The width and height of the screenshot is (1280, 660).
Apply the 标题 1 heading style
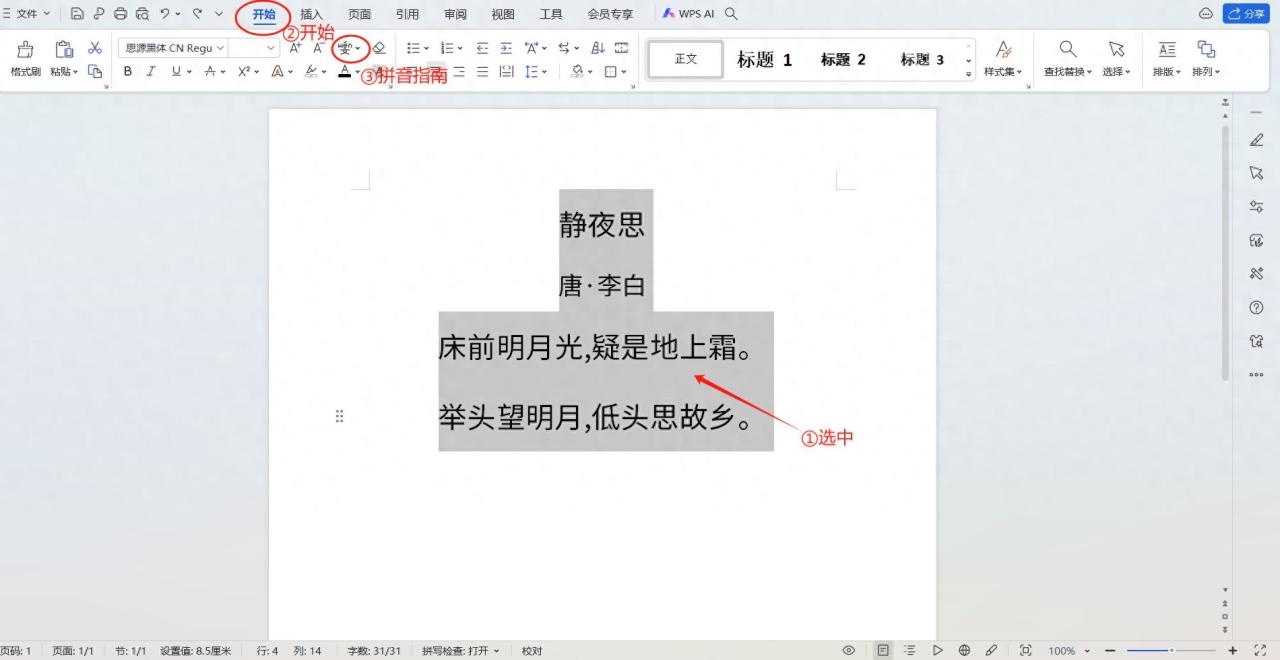[x=765, y=60]
